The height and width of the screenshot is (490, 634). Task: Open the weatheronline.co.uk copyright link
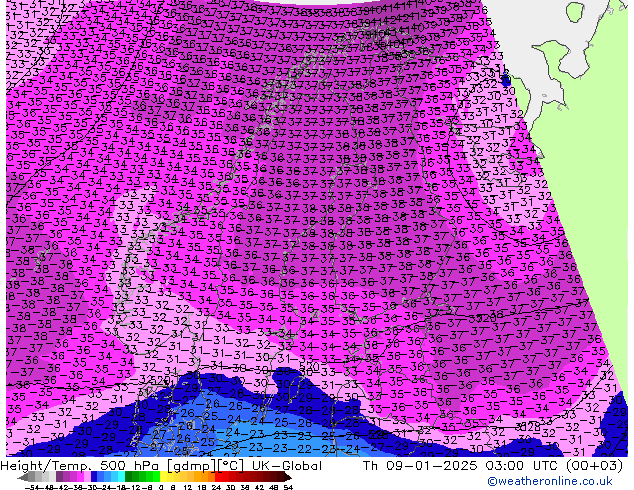(x=550, y=481)
